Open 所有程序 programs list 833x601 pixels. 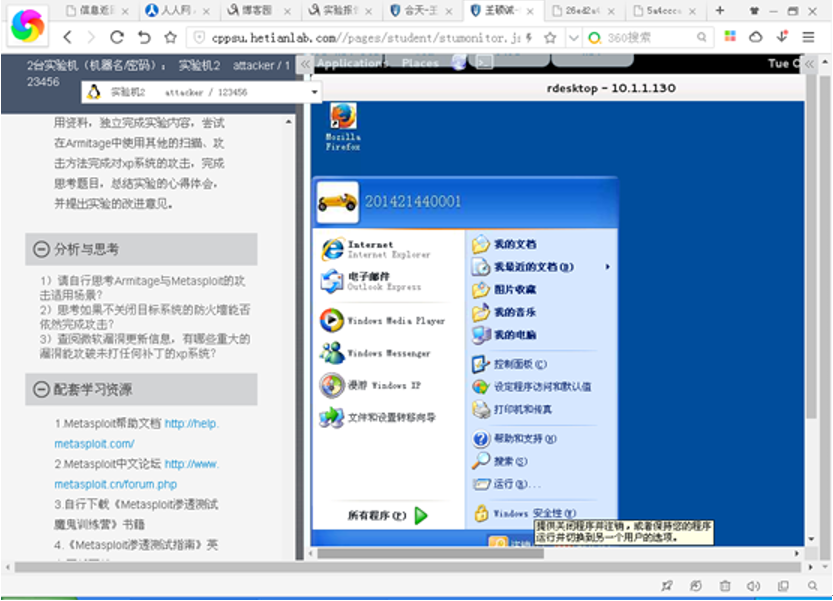point(388,515)
